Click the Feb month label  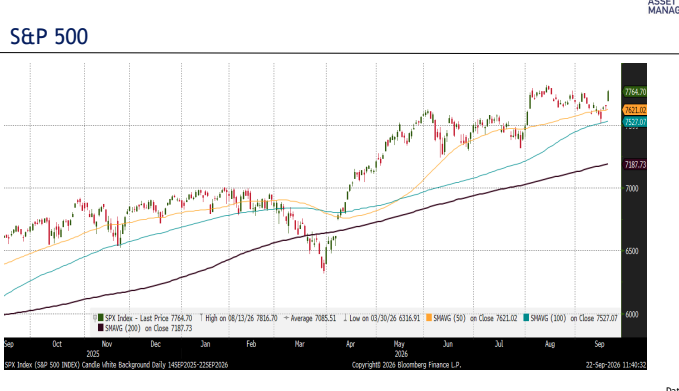pyautogui.click(x=251, y=344)
